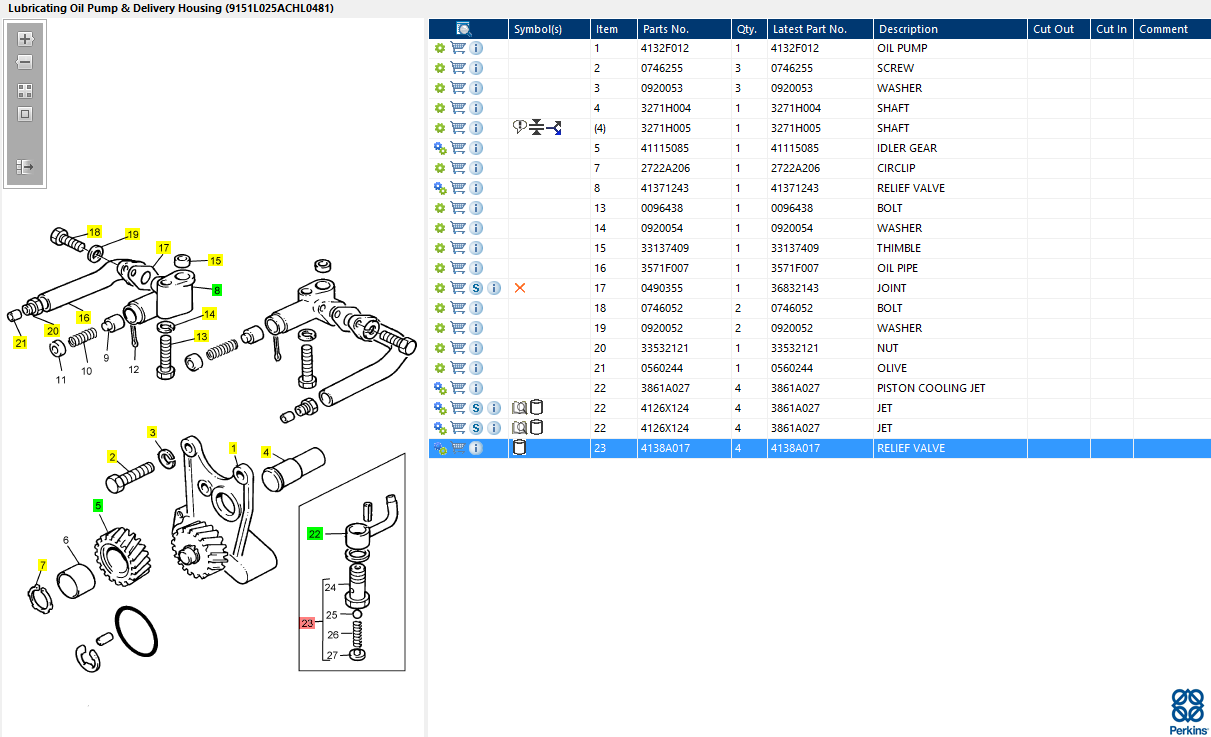Zoom out of the parts diagram
1211x737 pixels.
point(25,62)
